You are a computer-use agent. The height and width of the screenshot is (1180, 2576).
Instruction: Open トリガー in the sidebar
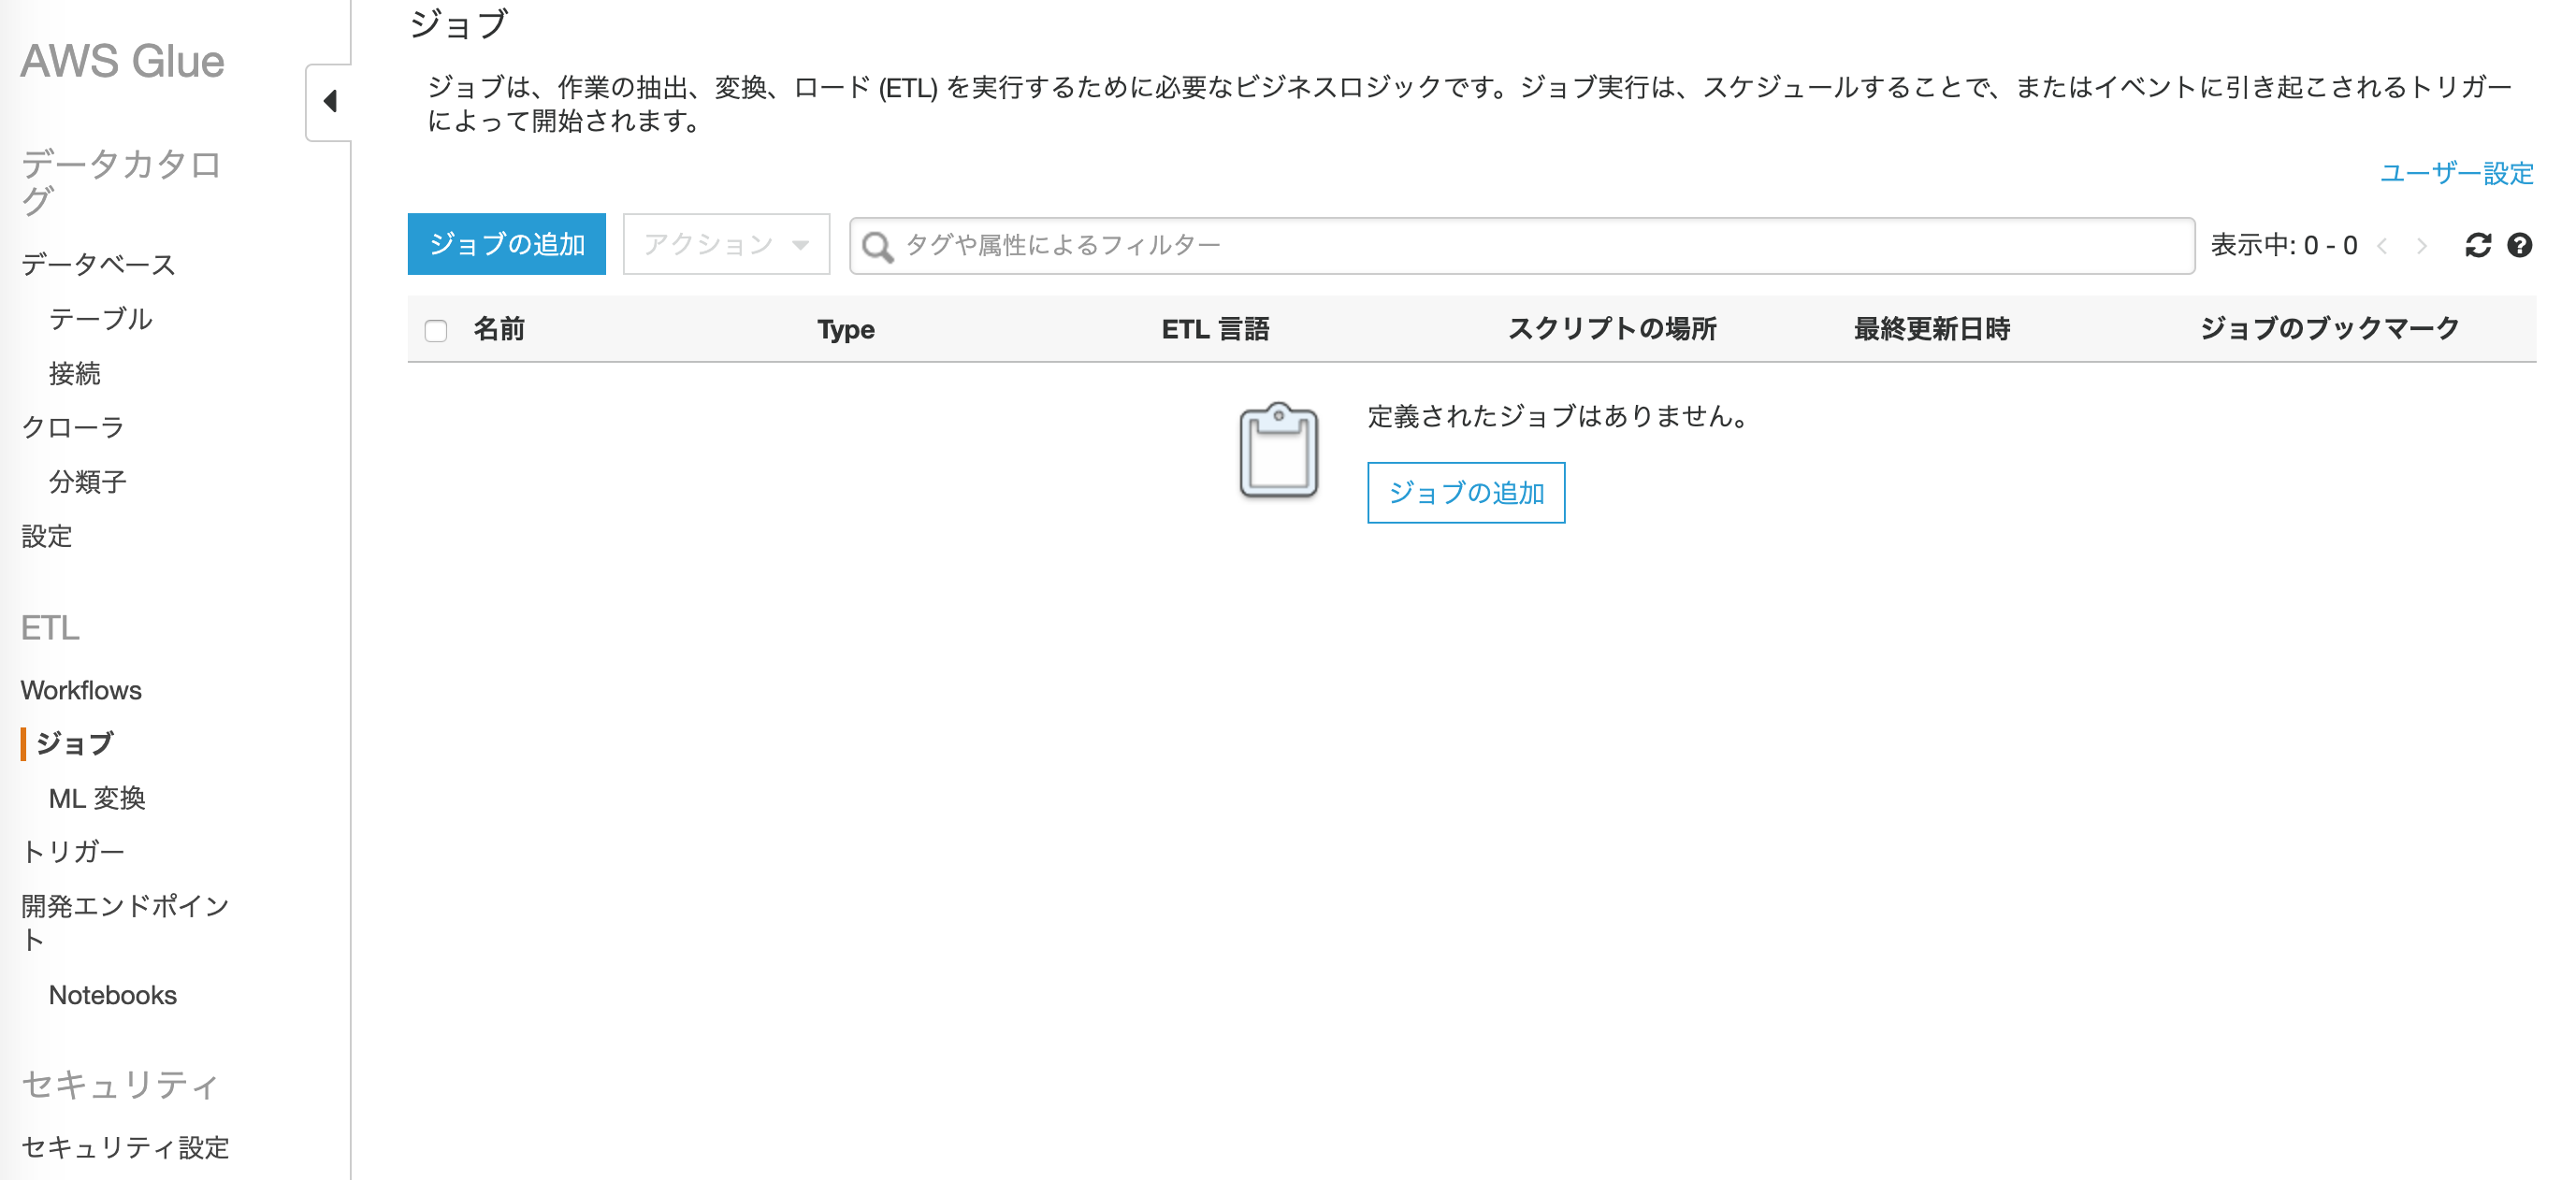click(73, 852)
